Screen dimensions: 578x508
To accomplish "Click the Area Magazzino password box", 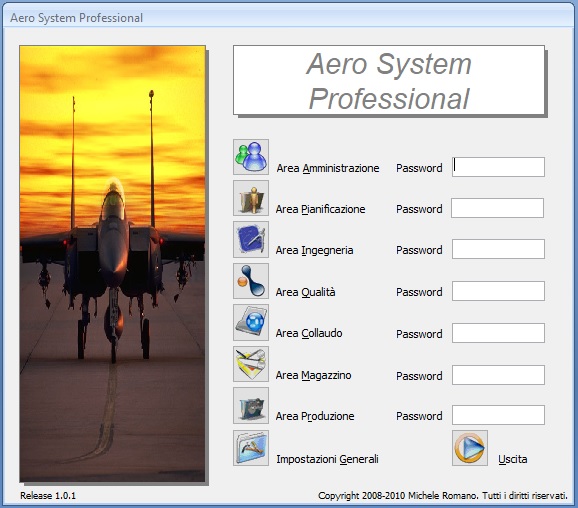I will pyautogui.click(x=498, y=375).
